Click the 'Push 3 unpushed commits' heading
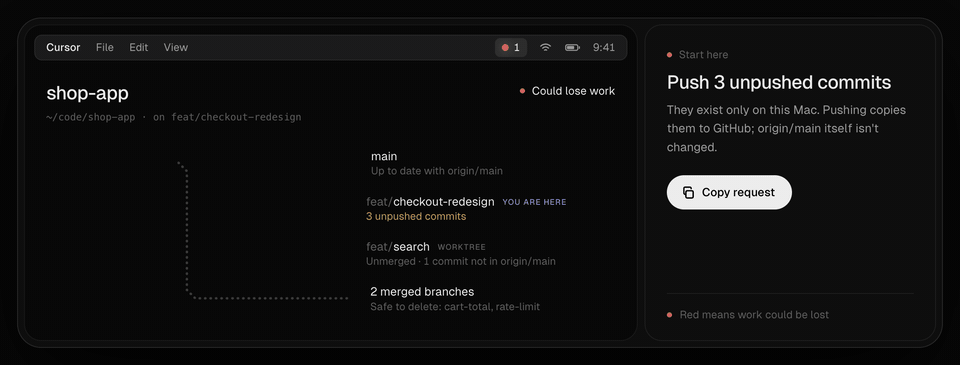Screen dimensions: 960x365 tap(779, 82)
